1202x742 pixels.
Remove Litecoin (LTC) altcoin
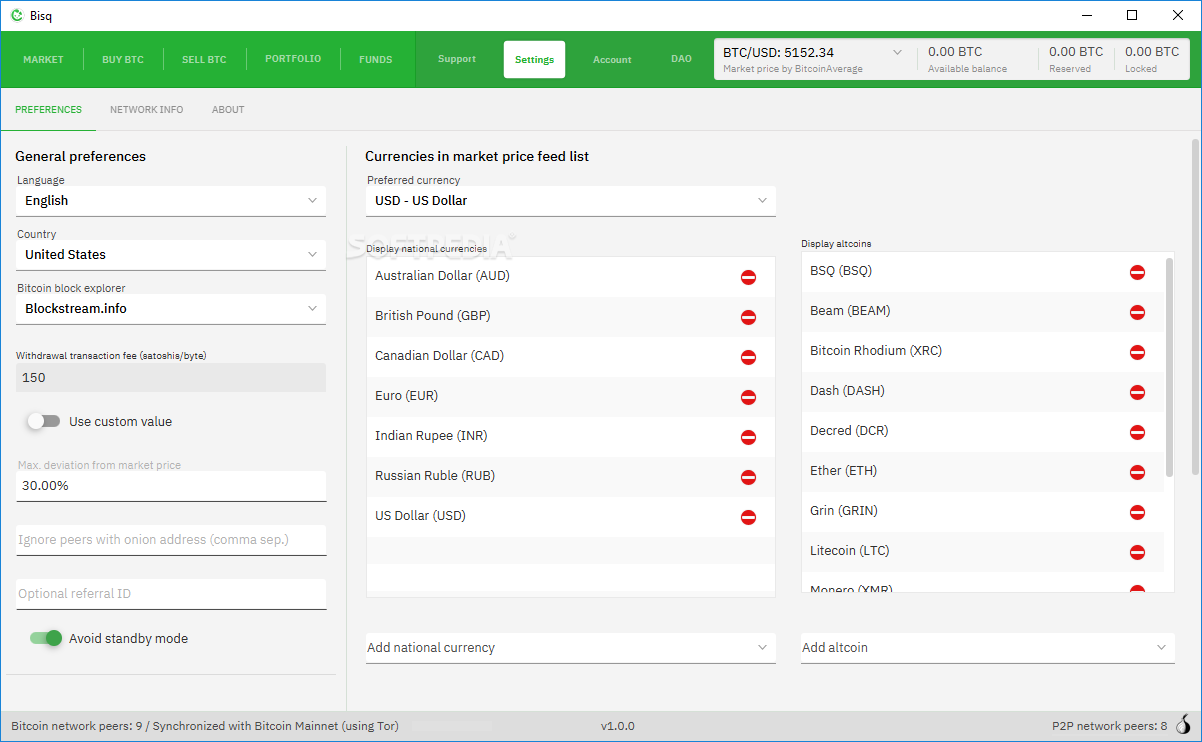point(1137,552)
